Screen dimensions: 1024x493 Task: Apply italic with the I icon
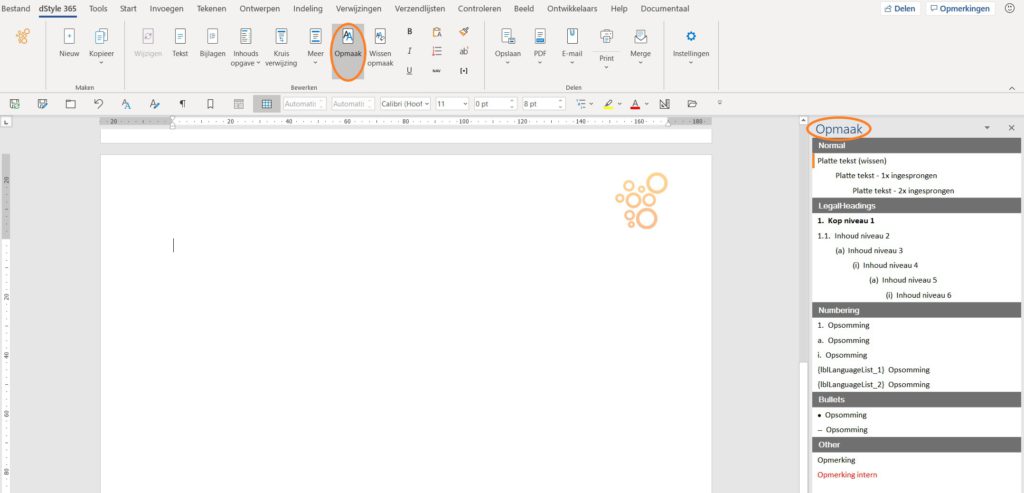point(409,51)
